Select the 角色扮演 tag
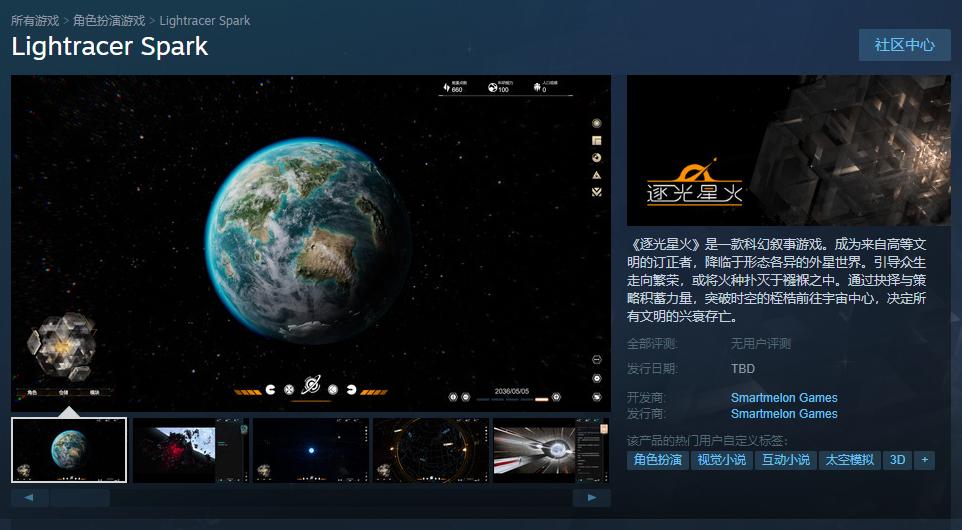Image resolution: width=962 pixels, height=530 pixels. click(x=657, y=460)
